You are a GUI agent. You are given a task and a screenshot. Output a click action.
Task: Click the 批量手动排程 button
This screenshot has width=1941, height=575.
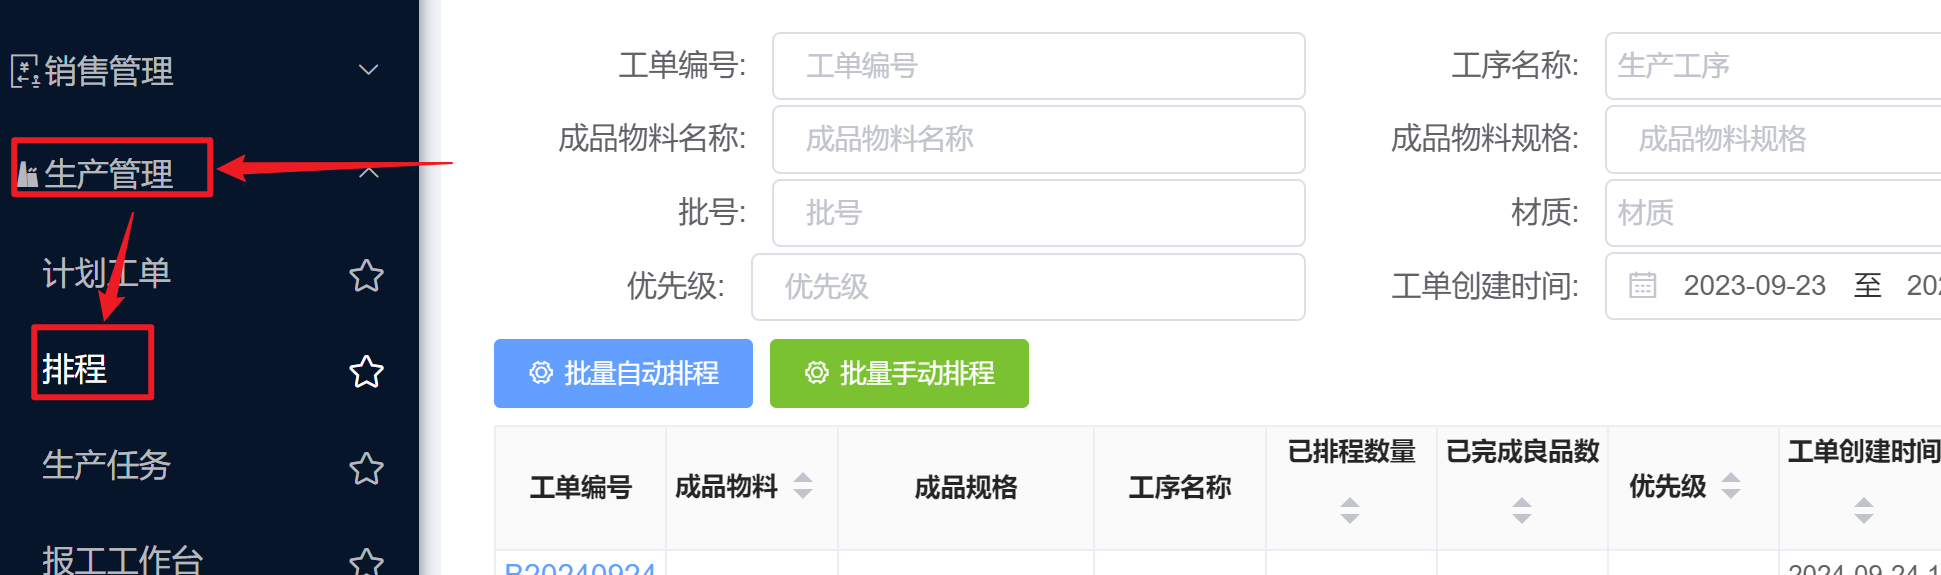coord(899,373)
